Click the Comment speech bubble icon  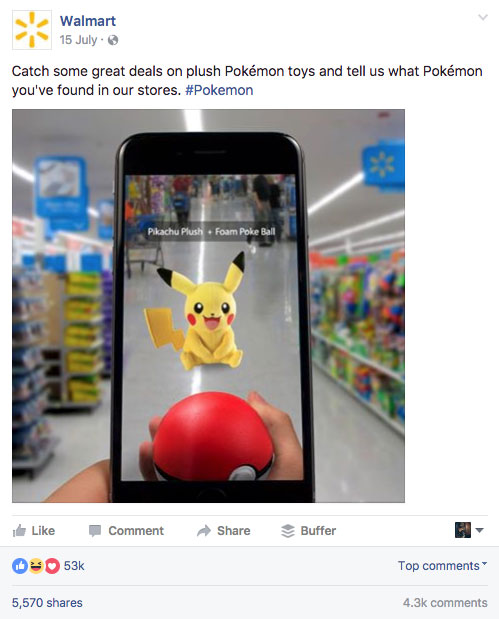click(x=95, y=531)
